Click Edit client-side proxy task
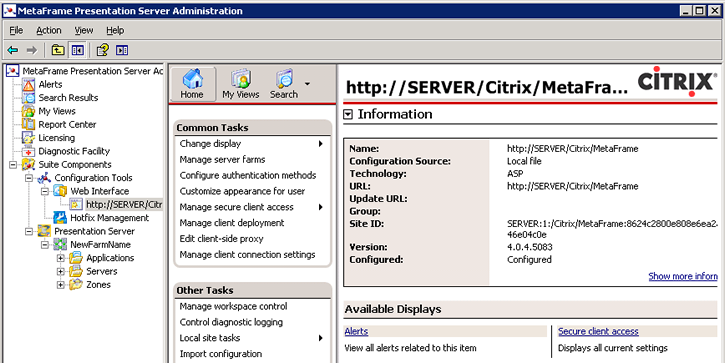Viewport: 725px width, 363px height. (x=221, y=239)
